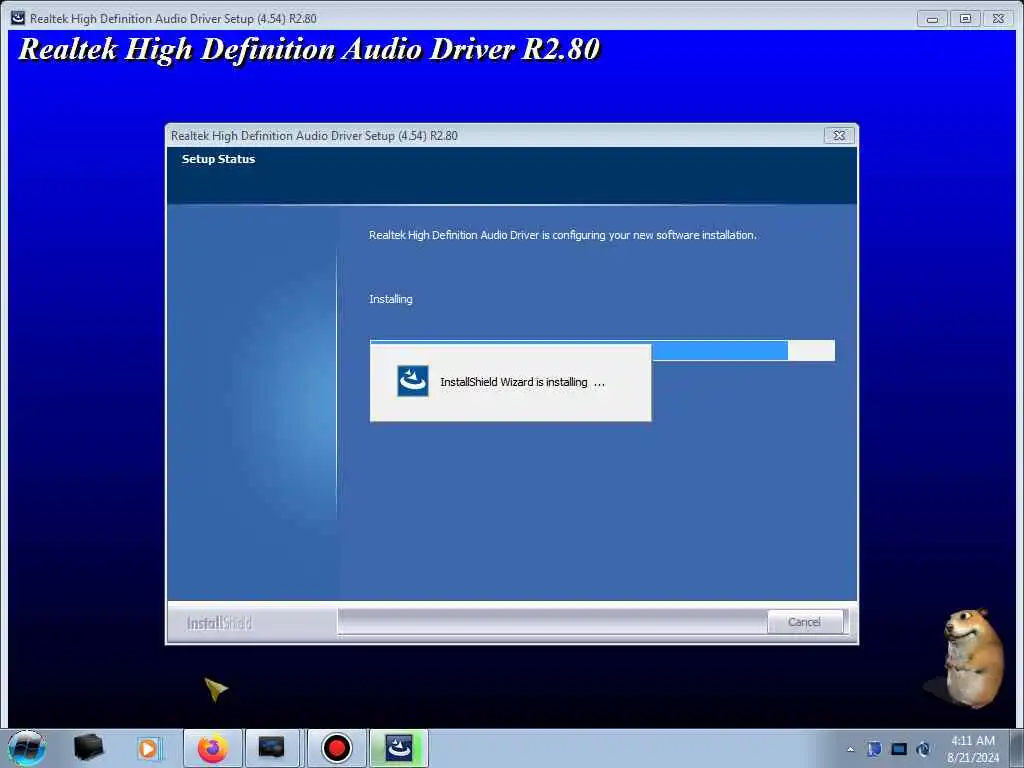This screenshot has width=1024, height=768.
Task: Open the monitor app taskbar icon
Action: tap(271, 748)
